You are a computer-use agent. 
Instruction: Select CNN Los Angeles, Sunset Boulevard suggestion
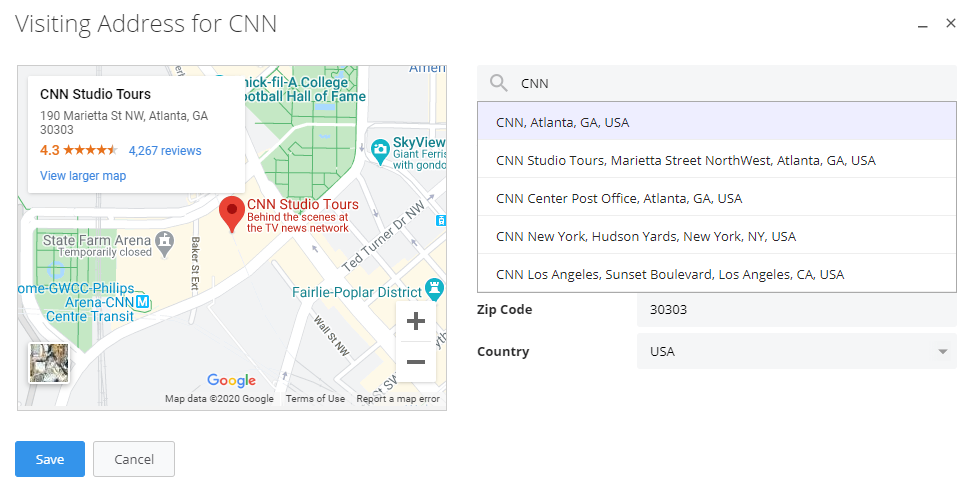(717, 273)
